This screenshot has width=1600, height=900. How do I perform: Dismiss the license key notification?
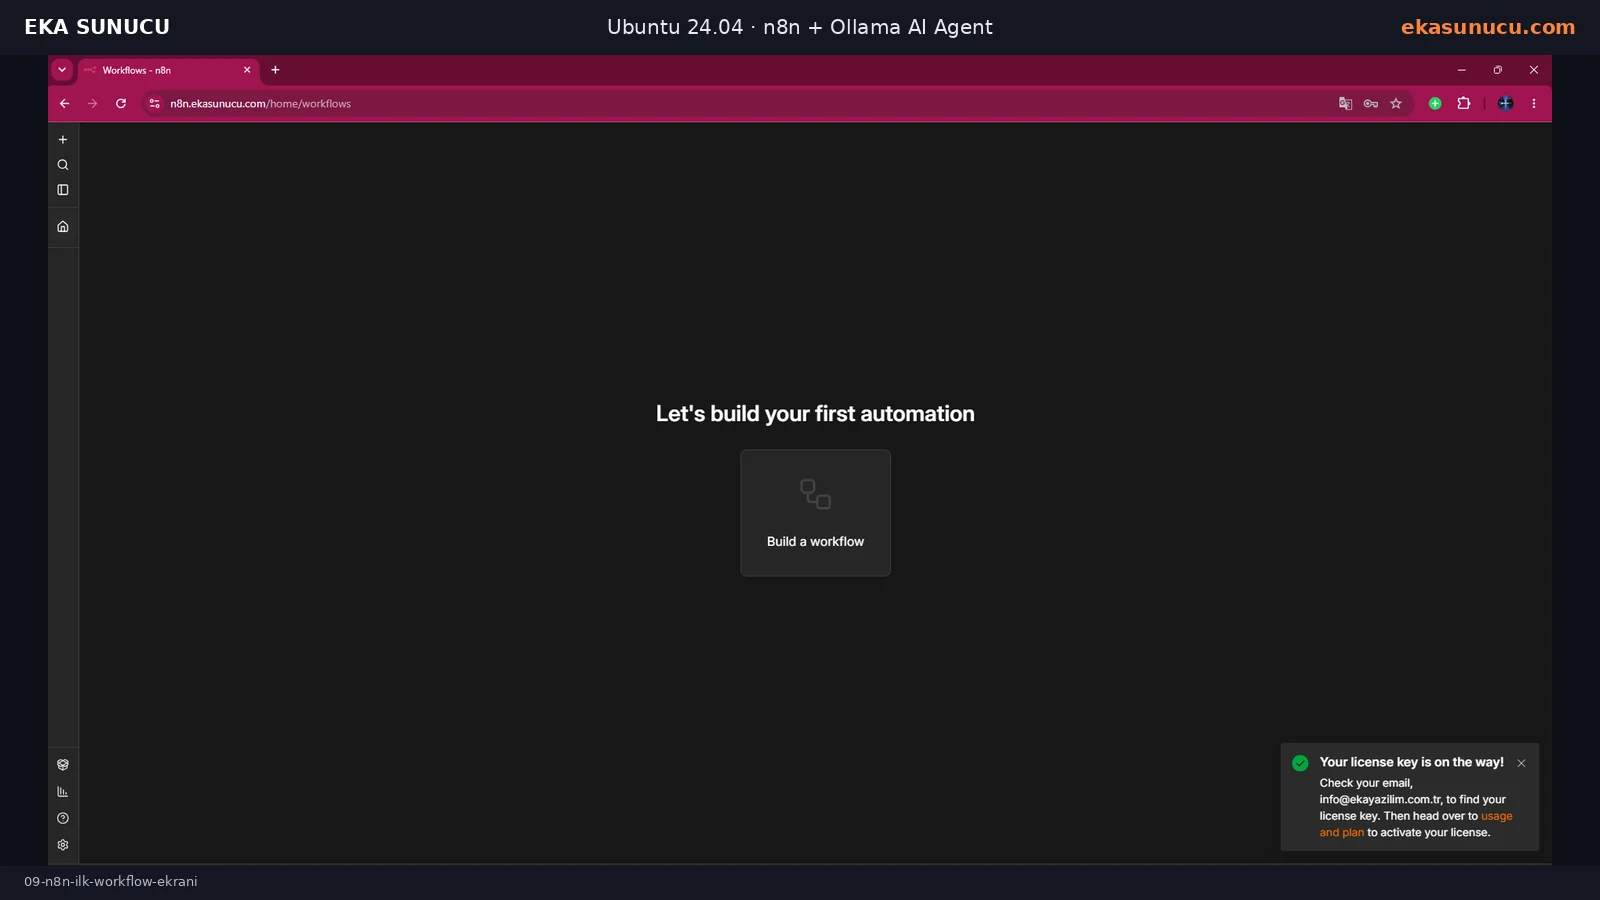[x=1521, y=763]
